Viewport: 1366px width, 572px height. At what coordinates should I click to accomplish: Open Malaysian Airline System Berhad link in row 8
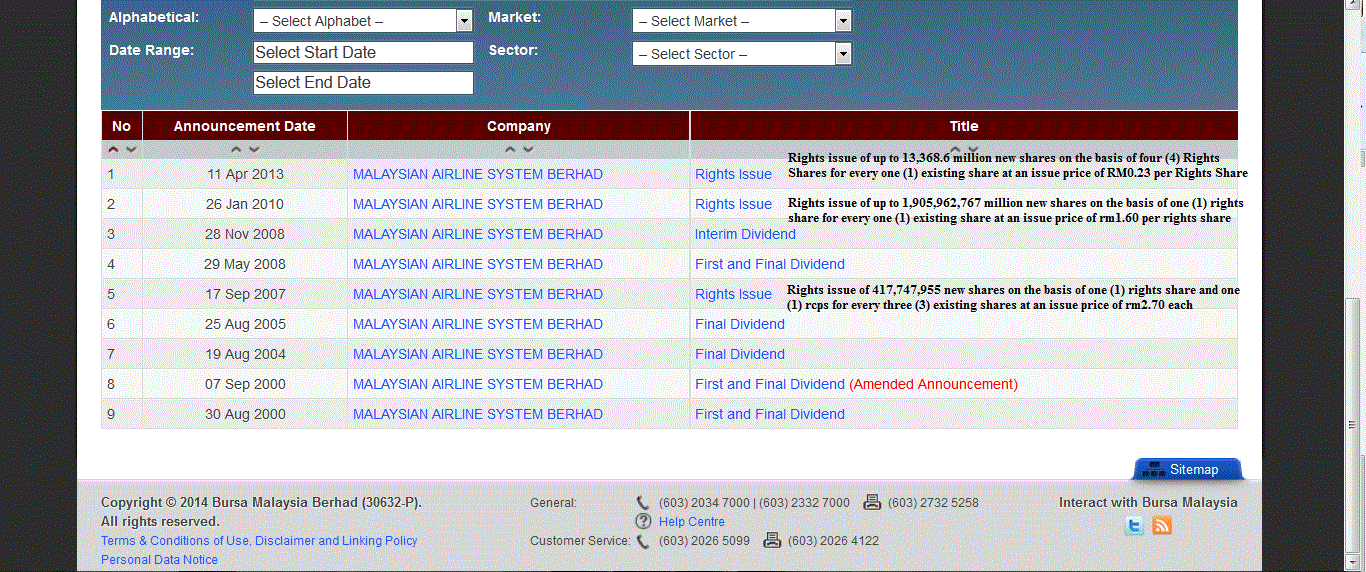478,384
